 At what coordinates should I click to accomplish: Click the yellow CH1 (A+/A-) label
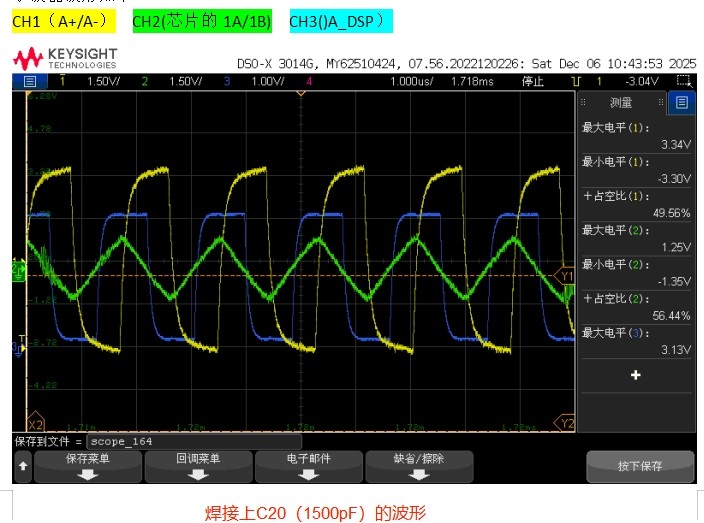[64, 21]
